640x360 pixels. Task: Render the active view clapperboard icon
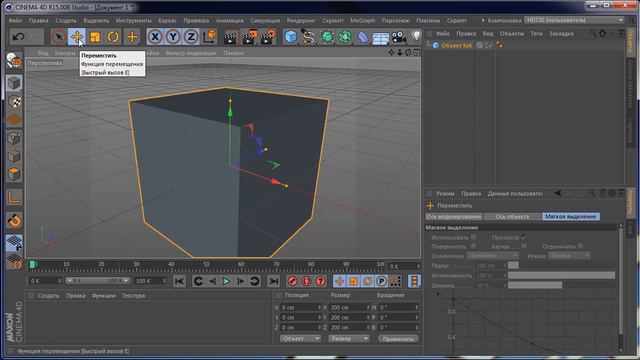coord(231,37)
